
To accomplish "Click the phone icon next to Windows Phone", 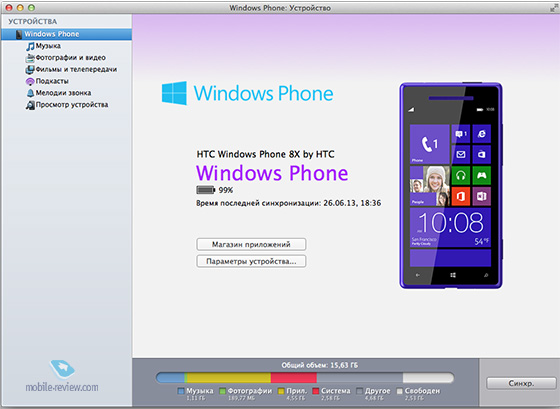I will (x=19, y=34).
